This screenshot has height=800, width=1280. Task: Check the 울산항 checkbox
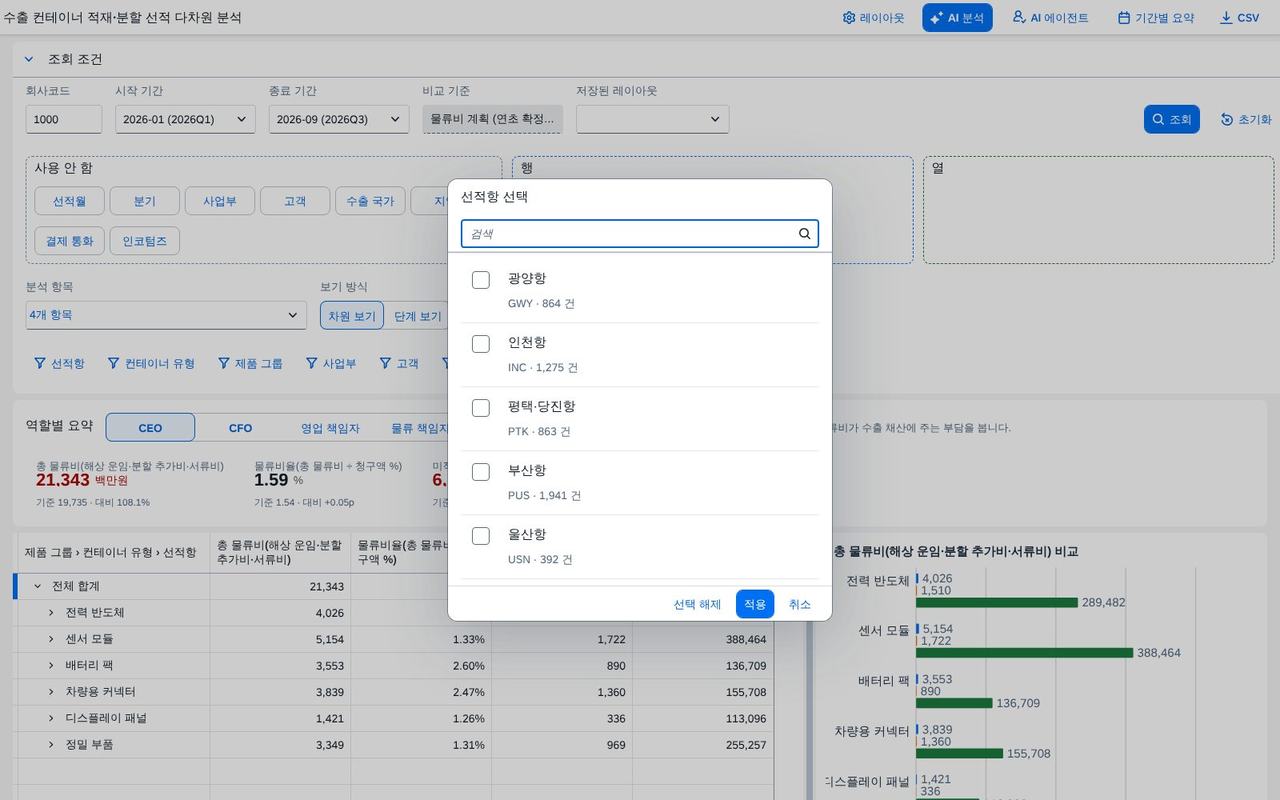(x=481, y=536)
